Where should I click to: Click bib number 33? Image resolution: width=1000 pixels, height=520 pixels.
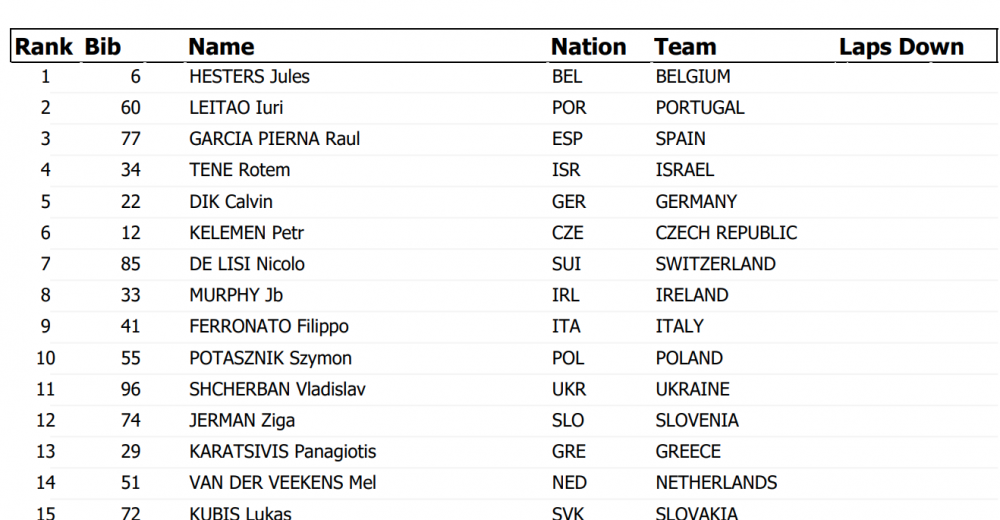point(131,295)
